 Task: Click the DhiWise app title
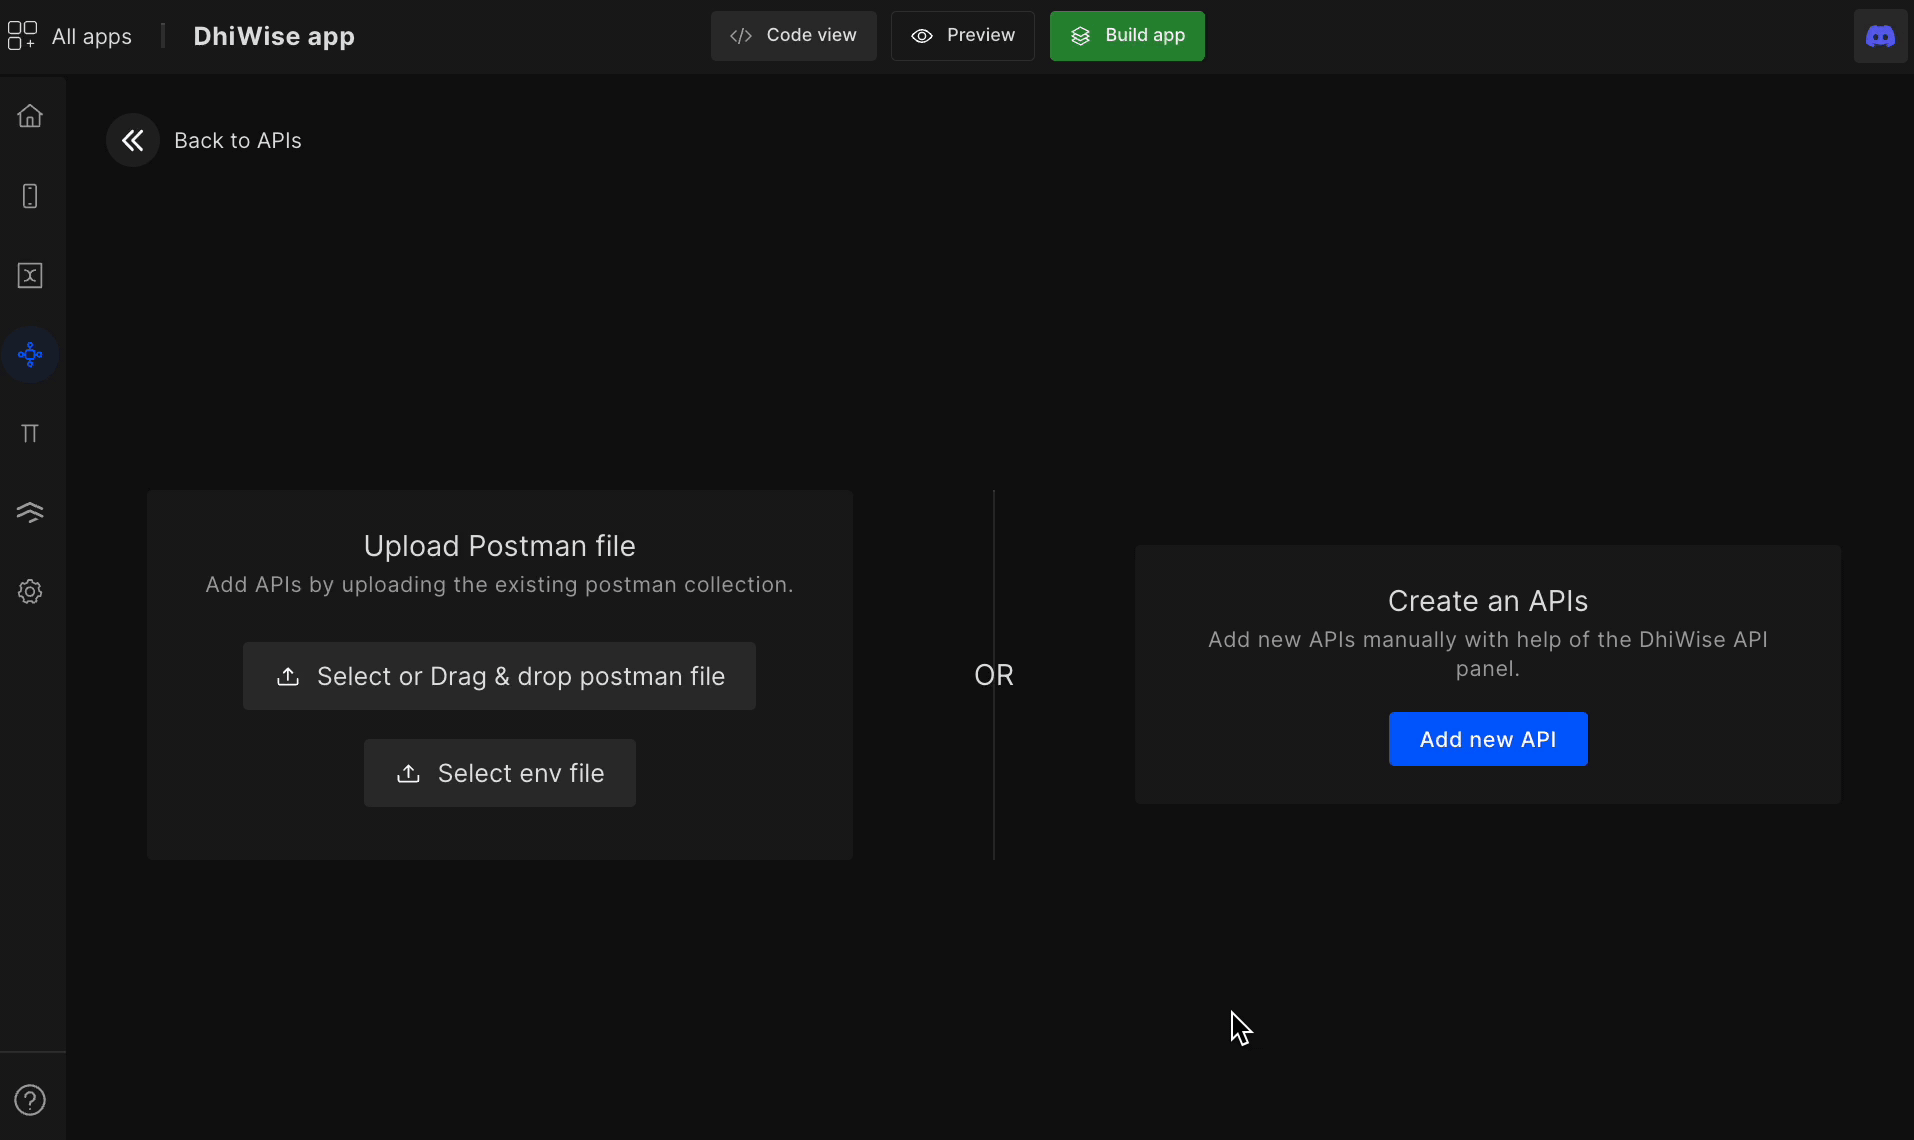coord(274,36)
